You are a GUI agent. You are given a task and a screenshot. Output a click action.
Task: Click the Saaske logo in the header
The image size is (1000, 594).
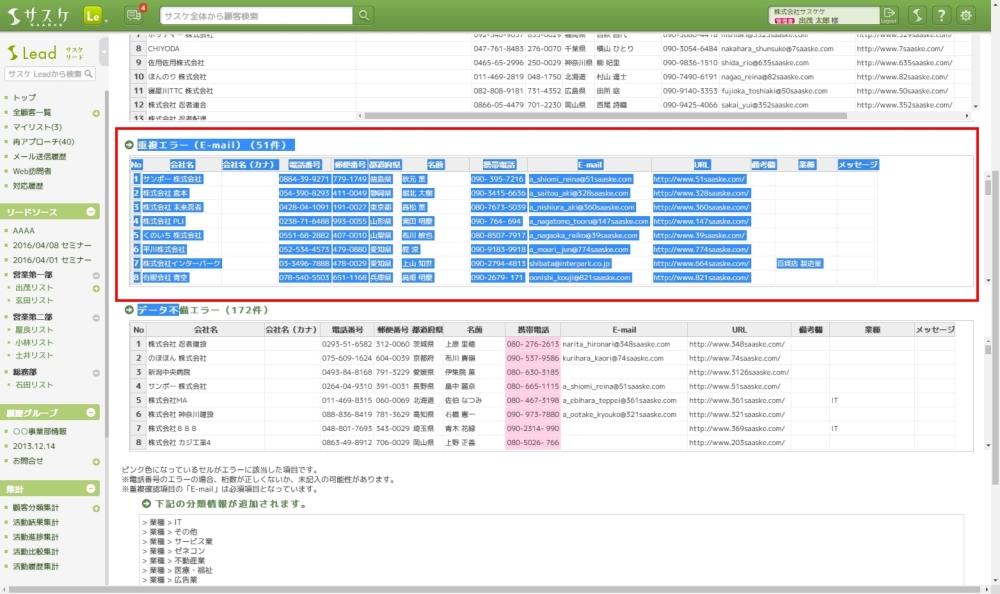[x=40, y=15]
